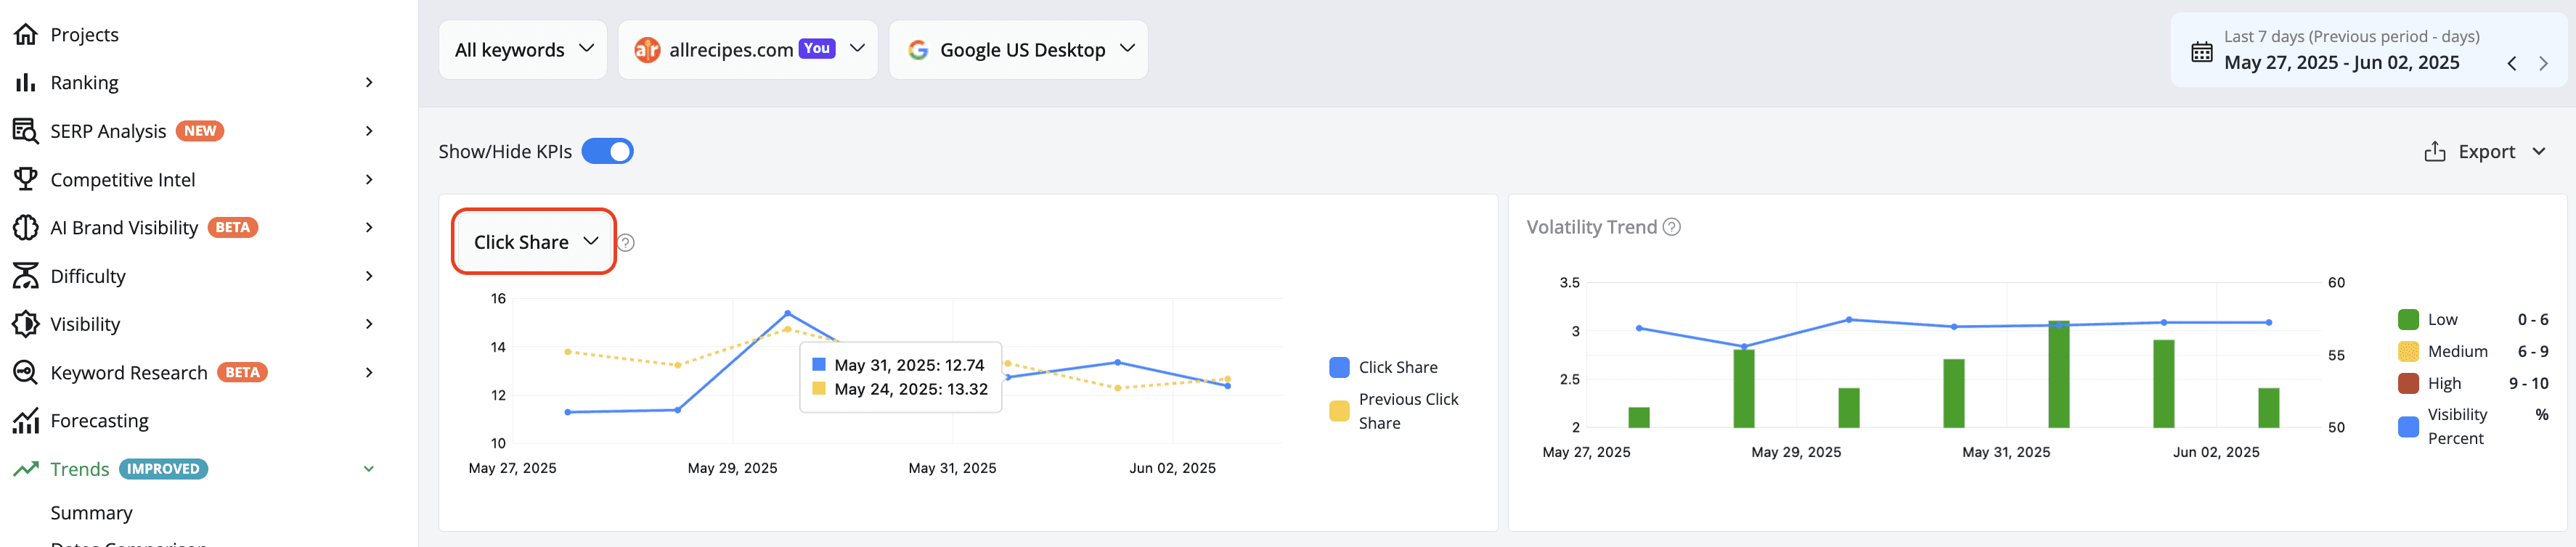Toggle the Show/Hide KPIs switch
2576x547 pixels.
pyautogui.click(x=607, y=151)
